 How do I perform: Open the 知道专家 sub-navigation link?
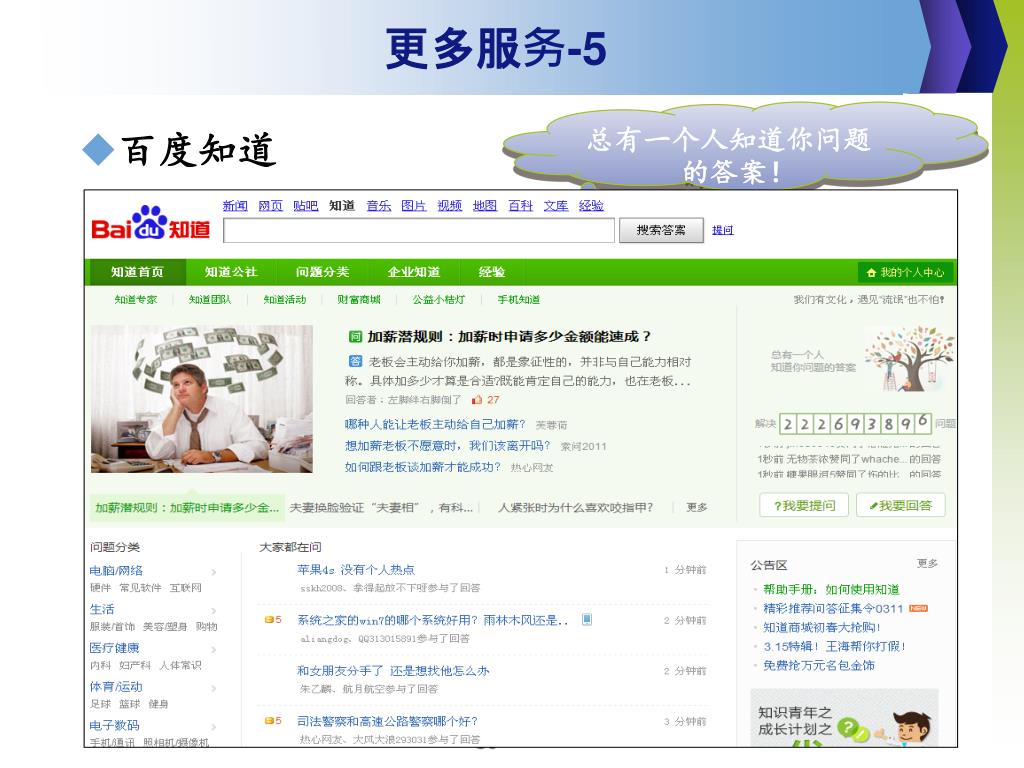pos(136,300)
